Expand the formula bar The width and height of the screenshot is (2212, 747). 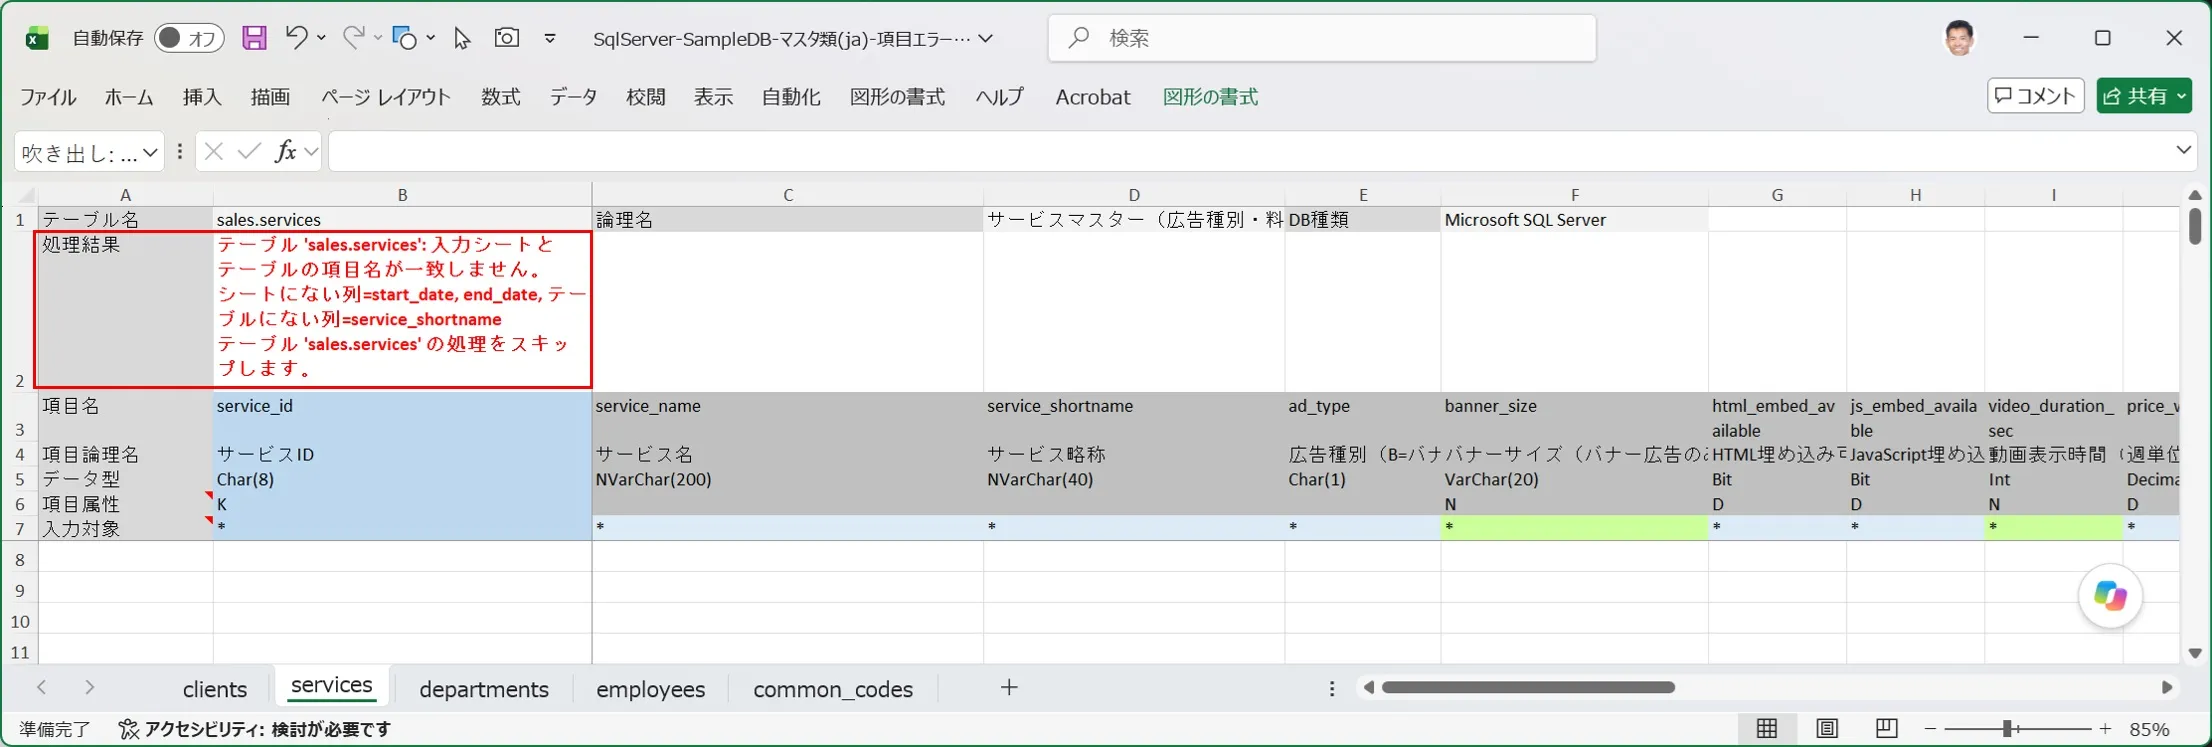2183,150
